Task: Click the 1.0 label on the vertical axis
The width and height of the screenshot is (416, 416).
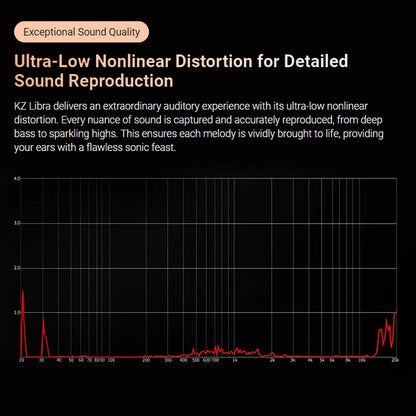Action: [17, 313]
